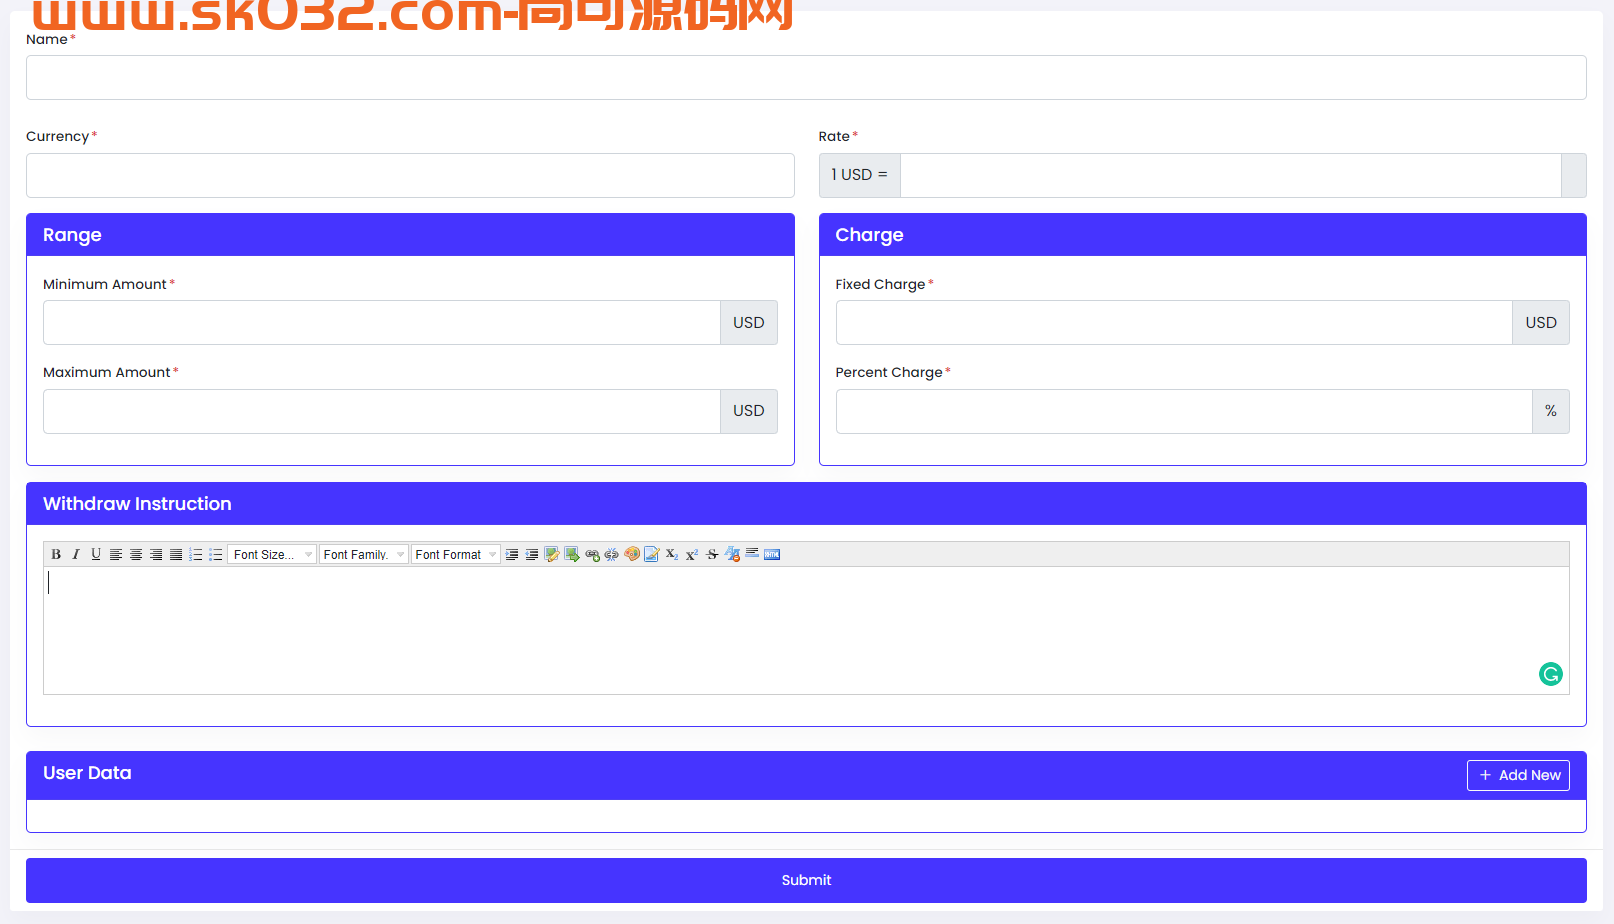The width and height of the screenshot is (1614, 924).
Task: Select the Insert Image icon
Action: (x=572, y=554)
